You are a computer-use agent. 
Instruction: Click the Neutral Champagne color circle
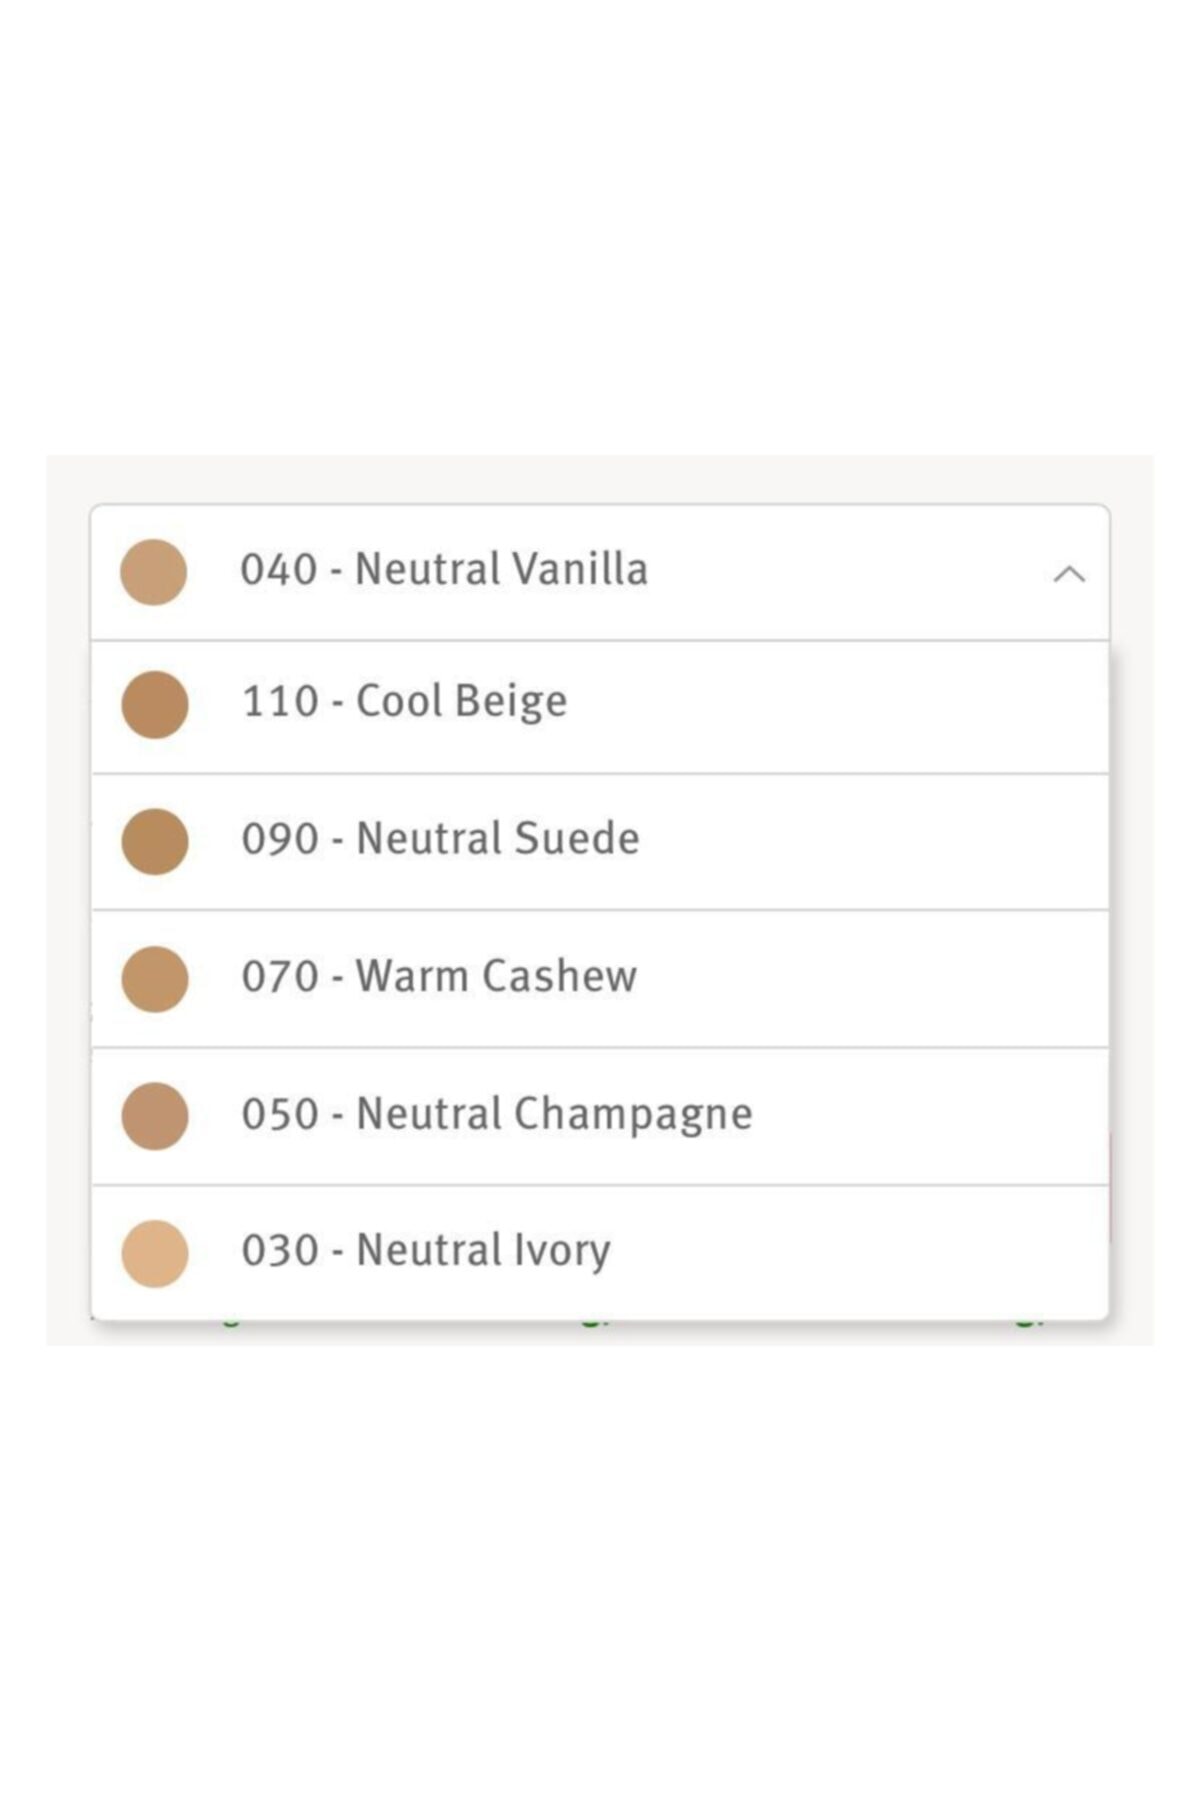155,1116
